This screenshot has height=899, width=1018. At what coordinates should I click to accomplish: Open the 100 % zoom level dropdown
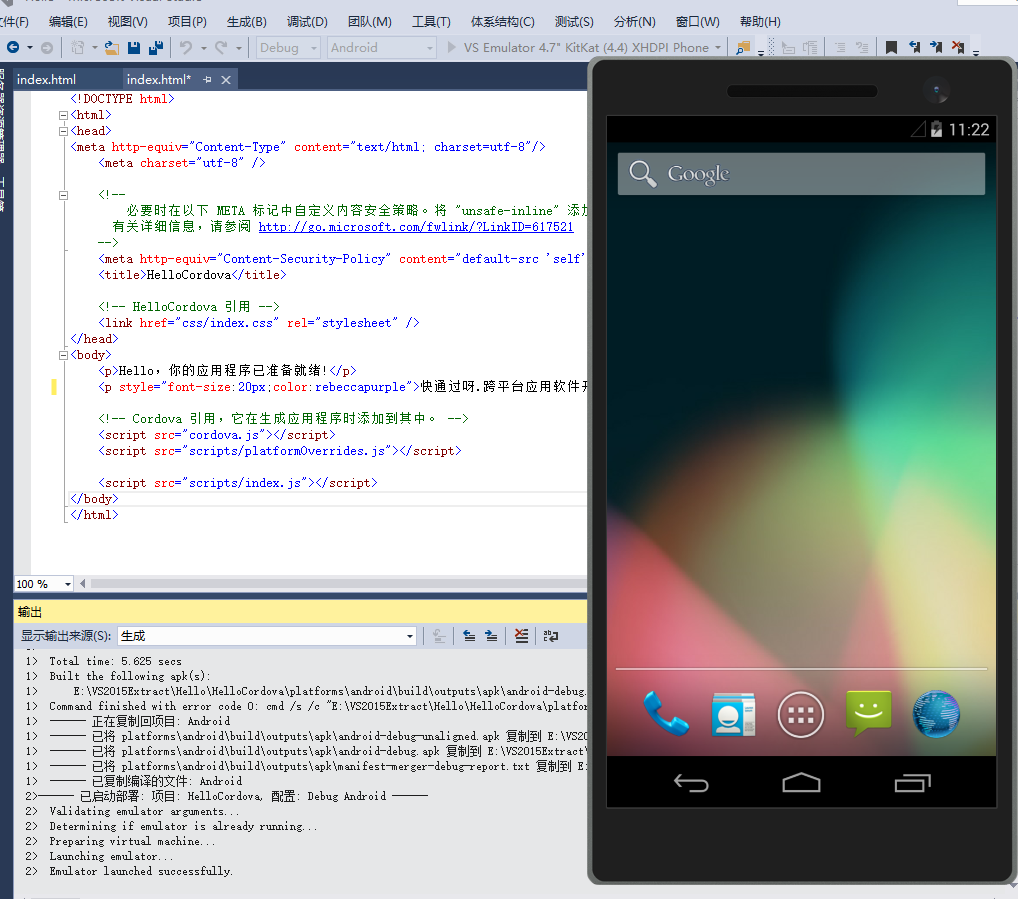(x=43, y=584)
